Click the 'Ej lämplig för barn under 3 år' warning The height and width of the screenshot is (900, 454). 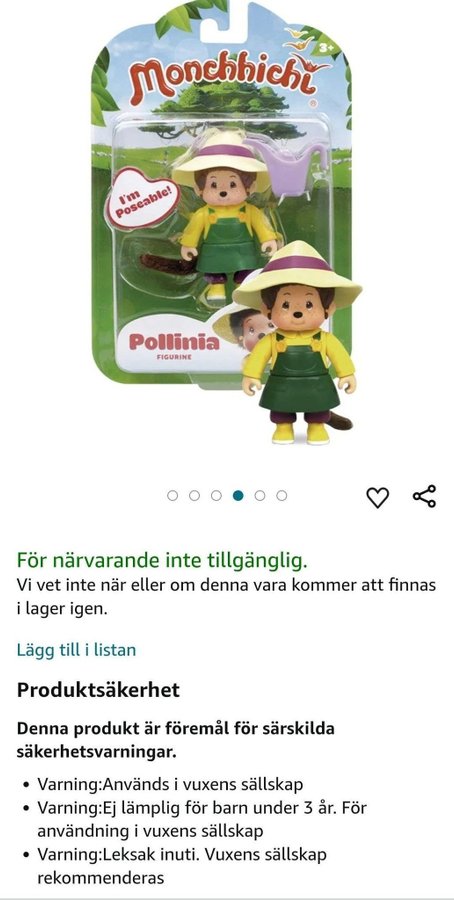202,819
